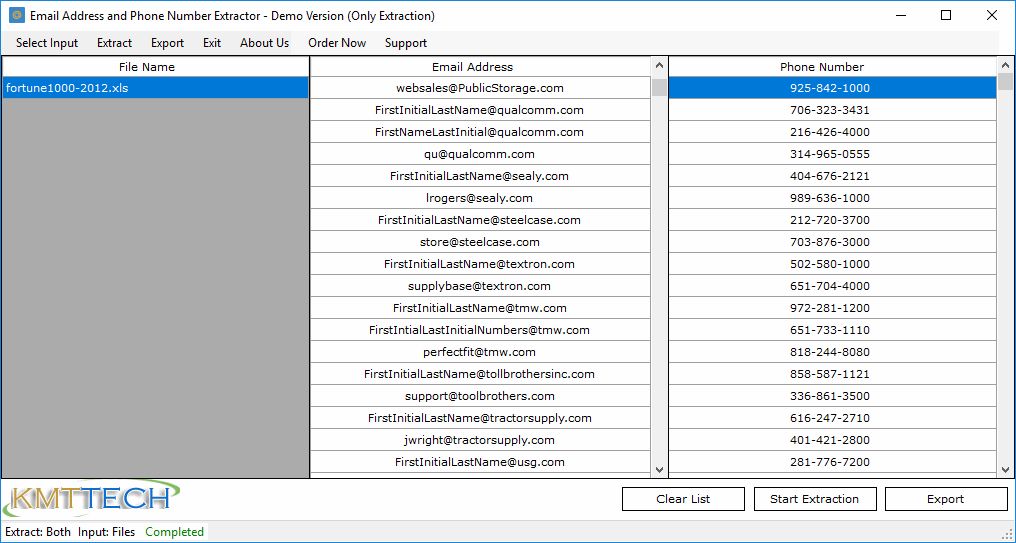
Task: Select phone number 404-676-2121
Action: (x=829, y=176)
